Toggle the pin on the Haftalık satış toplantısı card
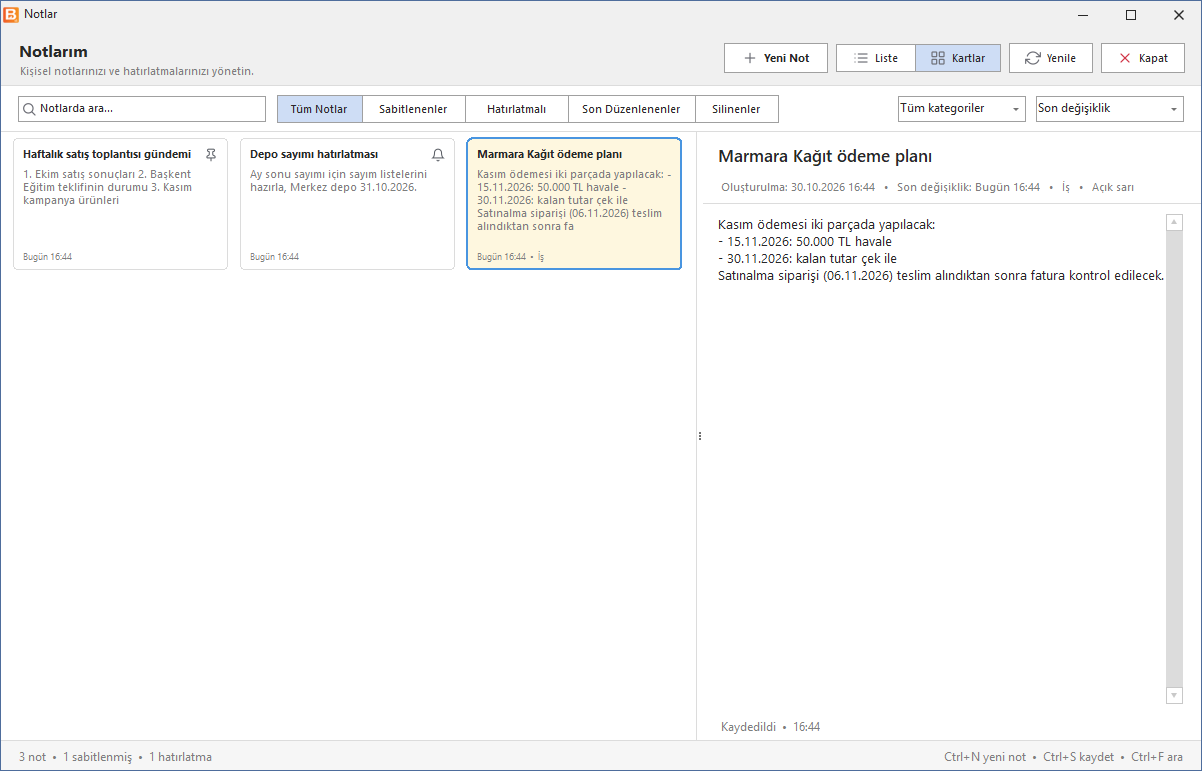Viewport: 1202px width, 771px height. [x=210, y=155]
